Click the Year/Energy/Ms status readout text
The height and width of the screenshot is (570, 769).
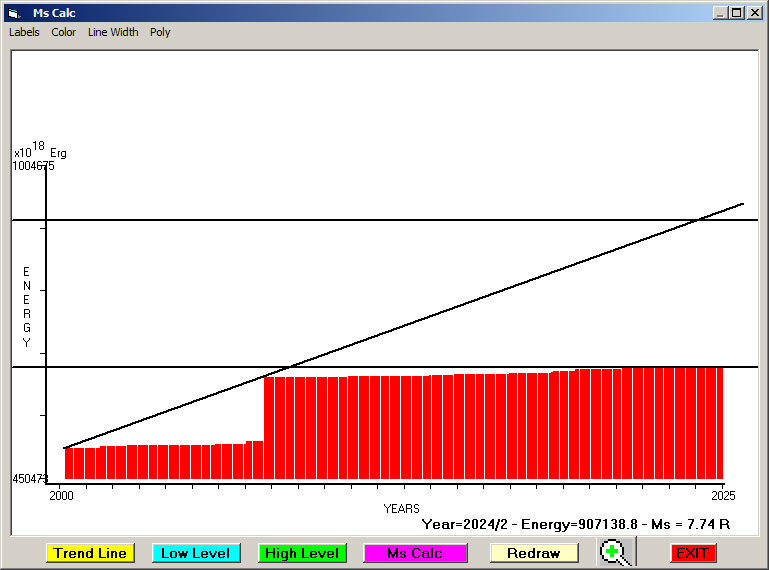[575, 523]
